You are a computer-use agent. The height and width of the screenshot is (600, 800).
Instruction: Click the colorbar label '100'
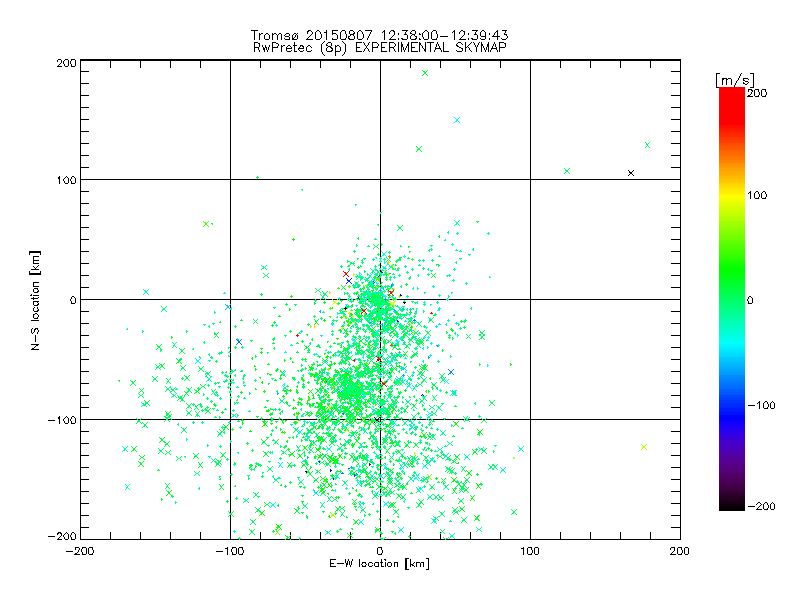(757, 195)
